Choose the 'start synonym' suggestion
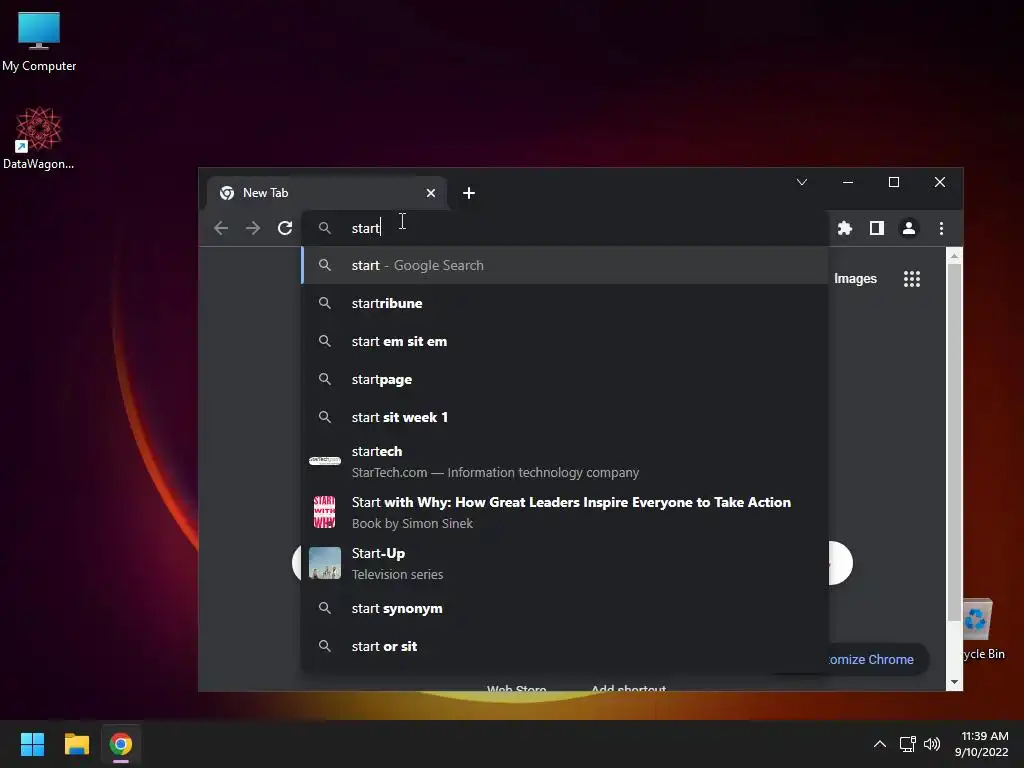Viewport: 1024px width, 768px height. [x=565, y=608]
